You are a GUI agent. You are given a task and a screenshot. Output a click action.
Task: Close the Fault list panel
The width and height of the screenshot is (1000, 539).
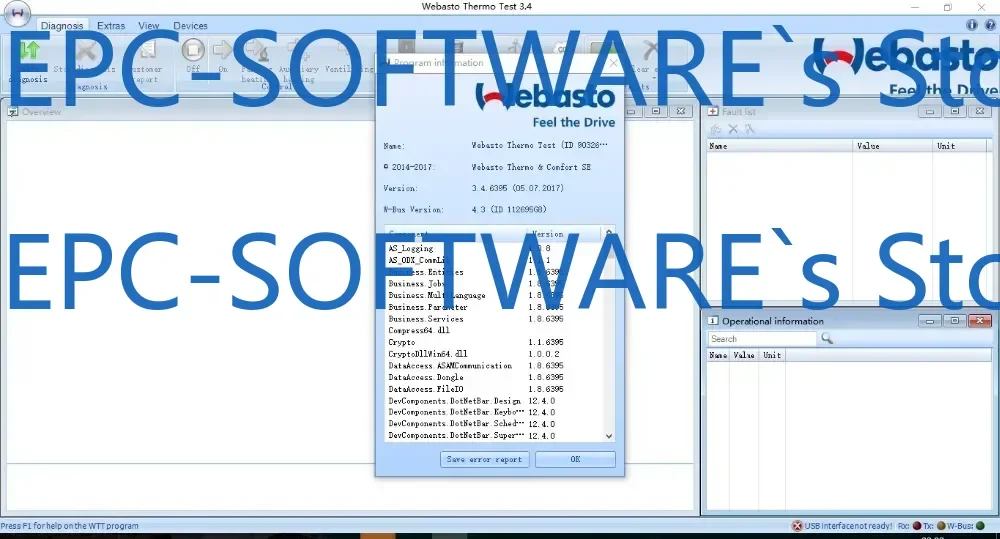pyautogui.click(x=980, y=112)
